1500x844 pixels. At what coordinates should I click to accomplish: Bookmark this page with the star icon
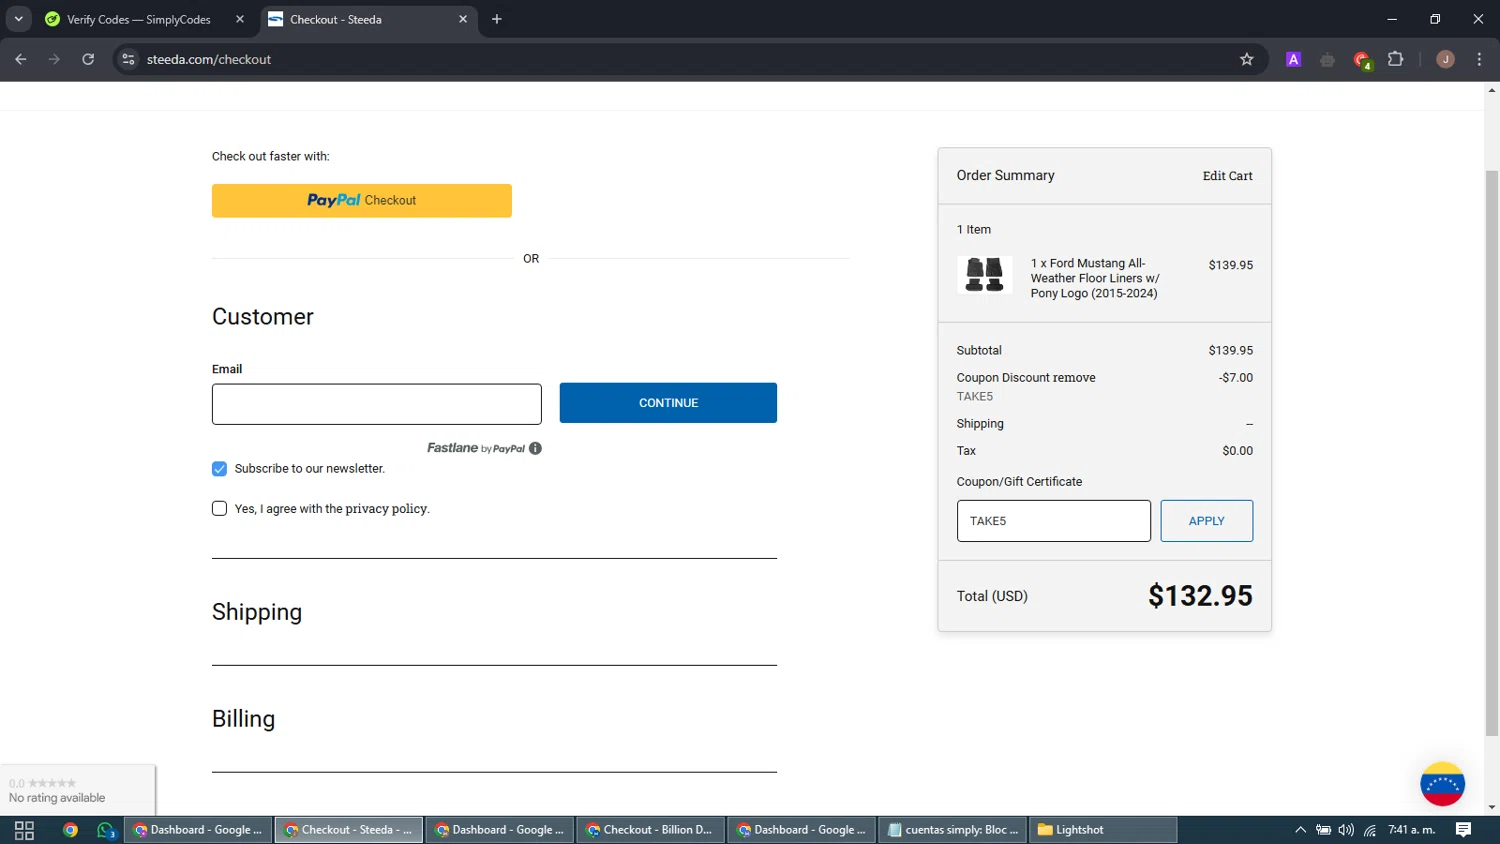1246,59
